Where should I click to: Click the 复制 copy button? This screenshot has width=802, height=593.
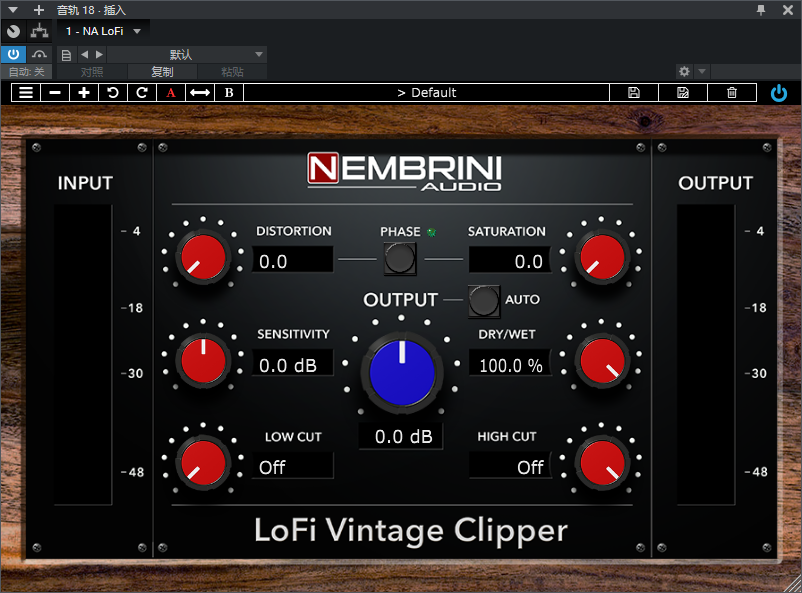[162, 72]
